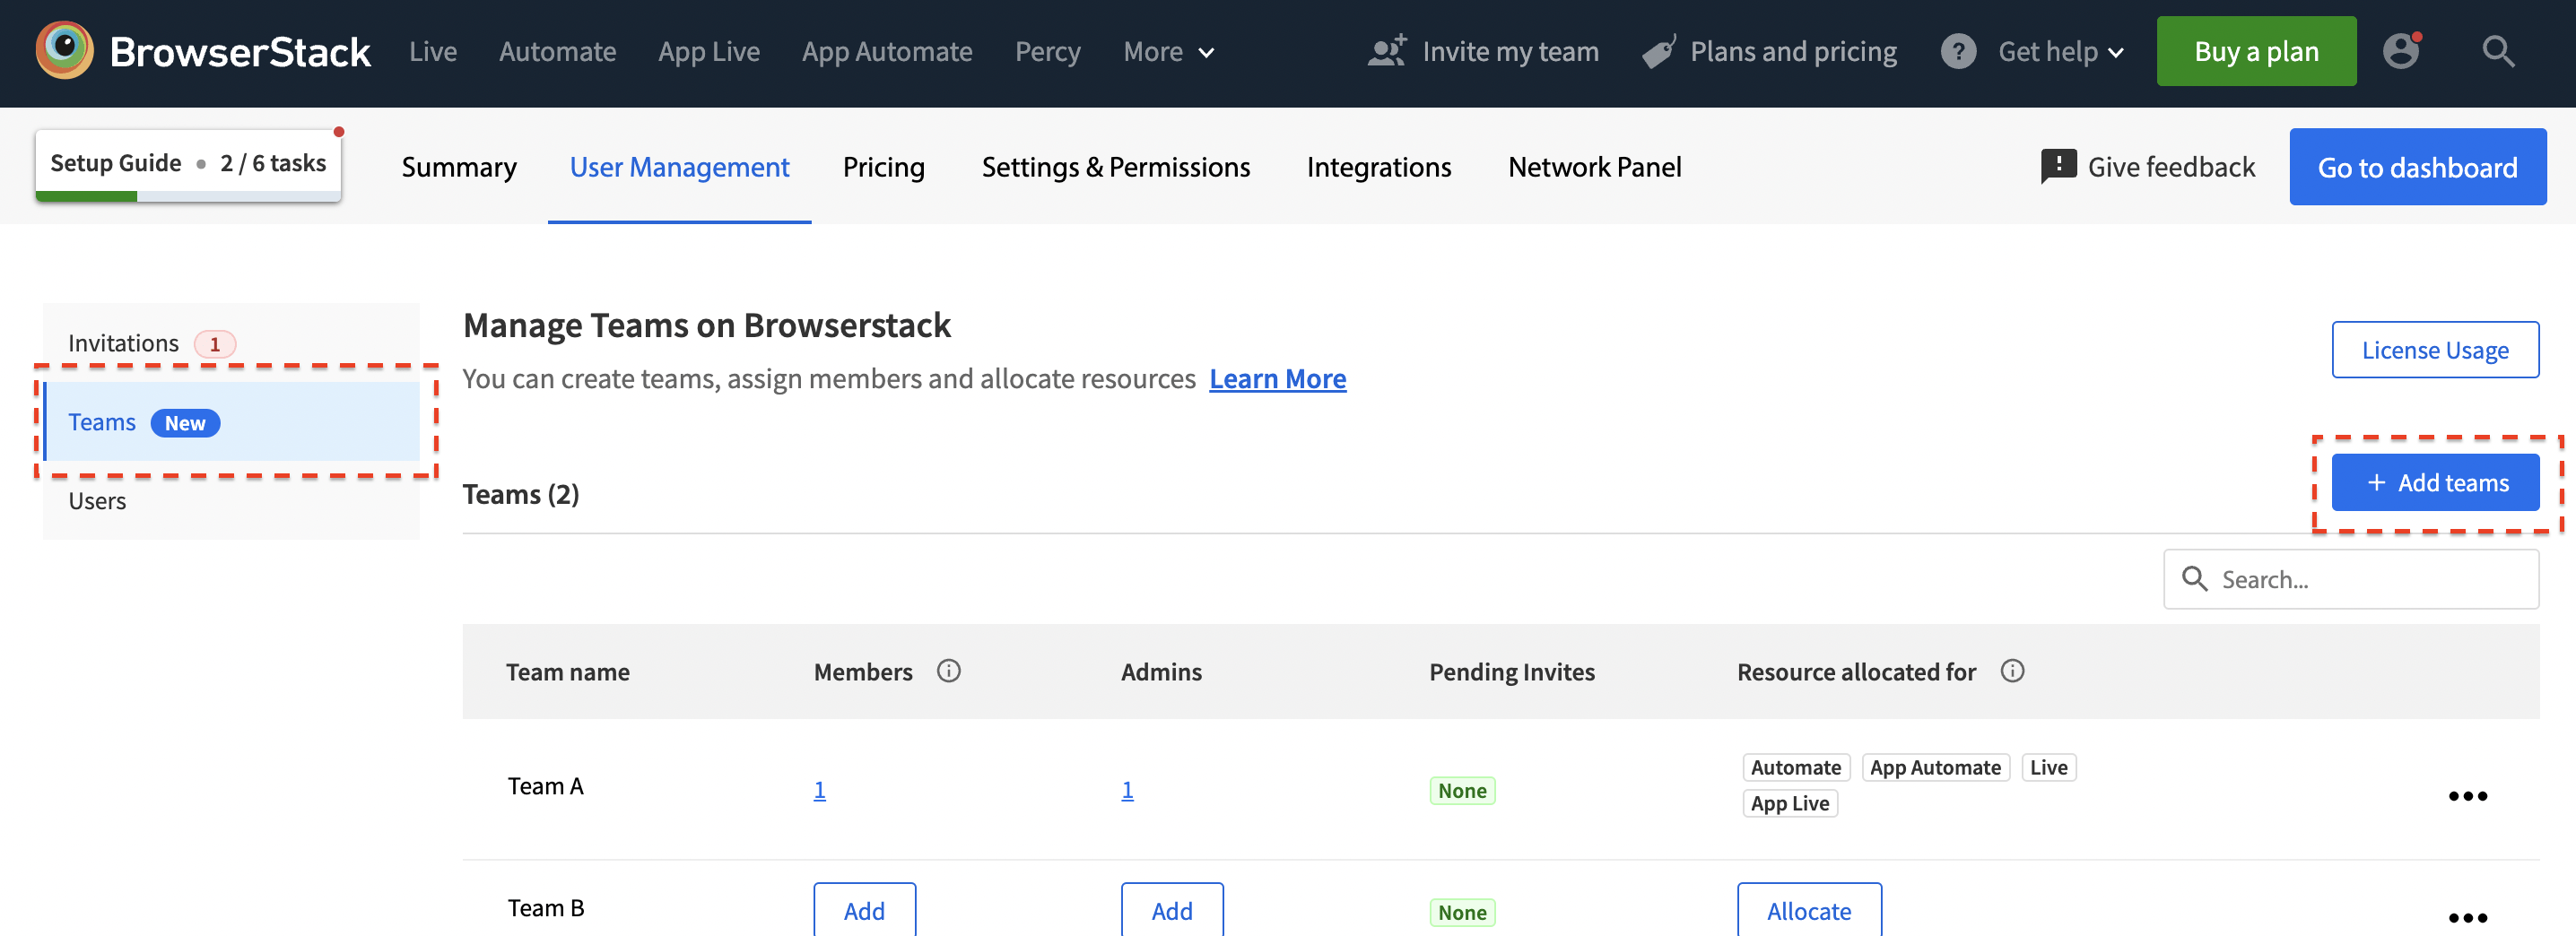Open the three-dot menu for Team B
This screenshot has height=936, width=2576.
point(2467,916)
